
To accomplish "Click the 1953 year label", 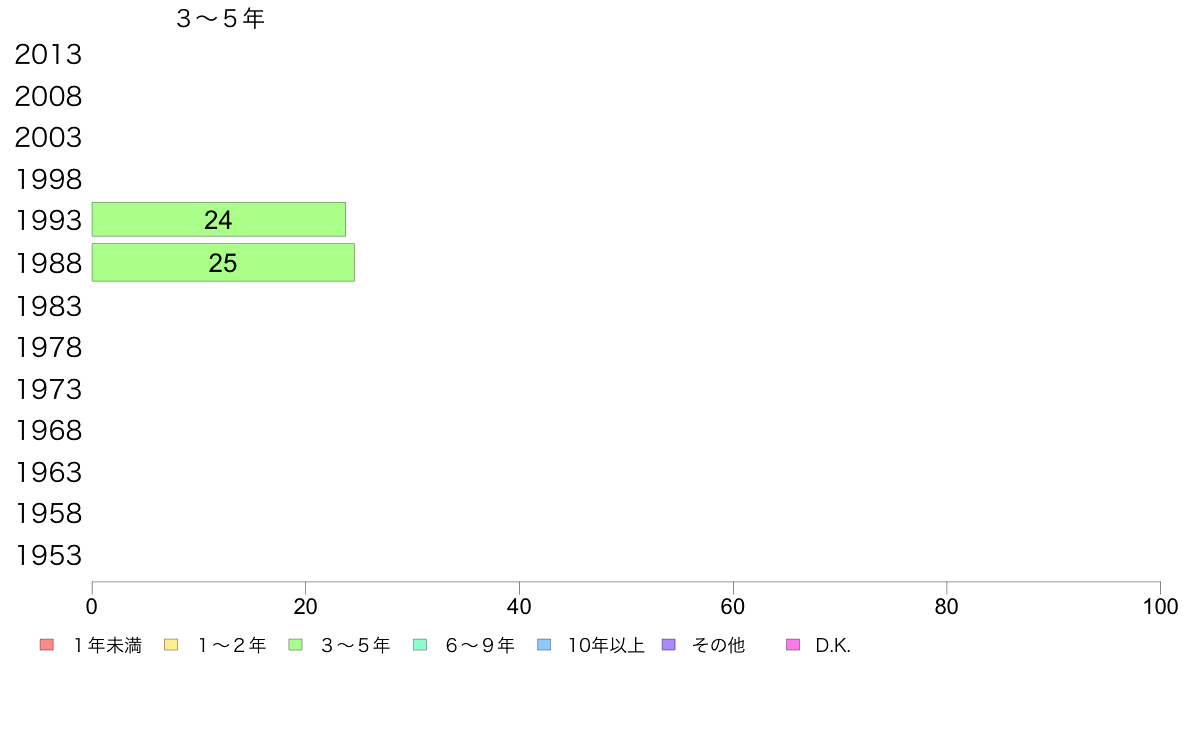I will [x=48, y=556].
